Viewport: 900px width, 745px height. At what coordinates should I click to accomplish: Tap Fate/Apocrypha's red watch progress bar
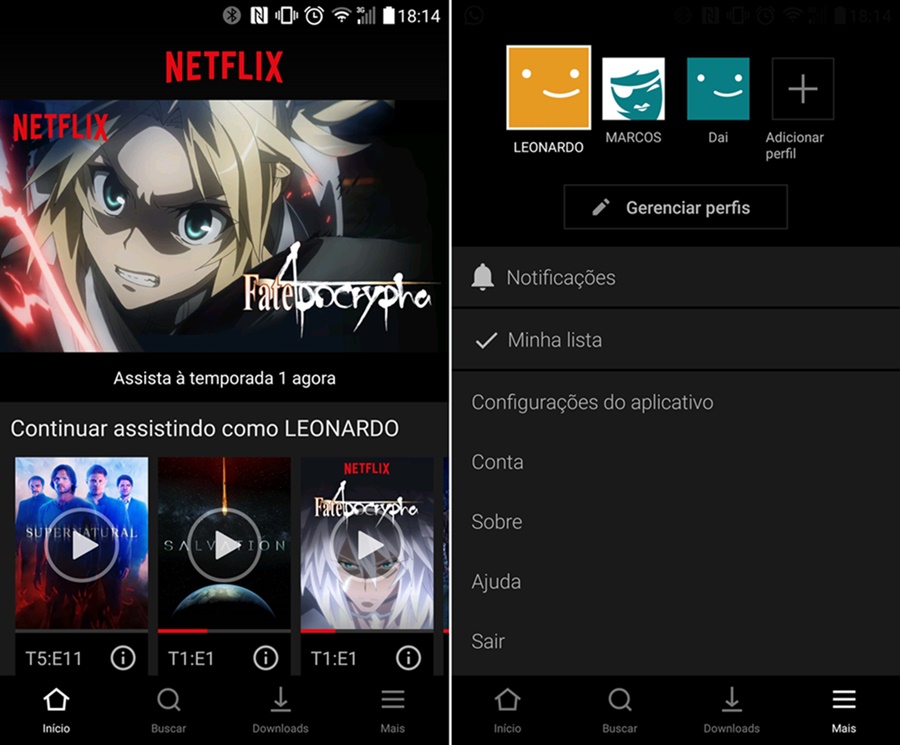pyautogui.click(x=318, y=631)
